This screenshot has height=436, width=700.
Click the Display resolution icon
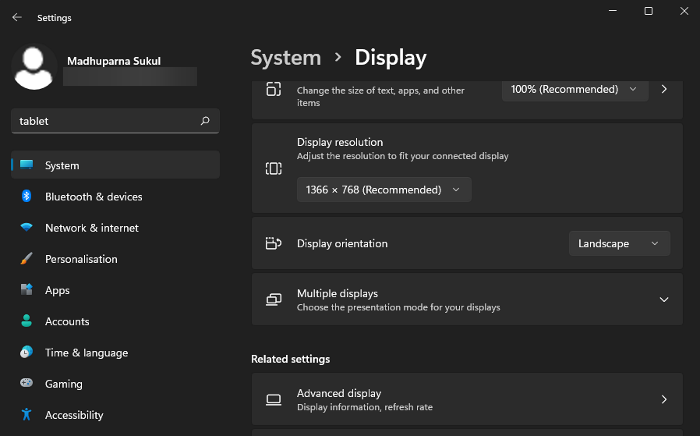[274, 168]
